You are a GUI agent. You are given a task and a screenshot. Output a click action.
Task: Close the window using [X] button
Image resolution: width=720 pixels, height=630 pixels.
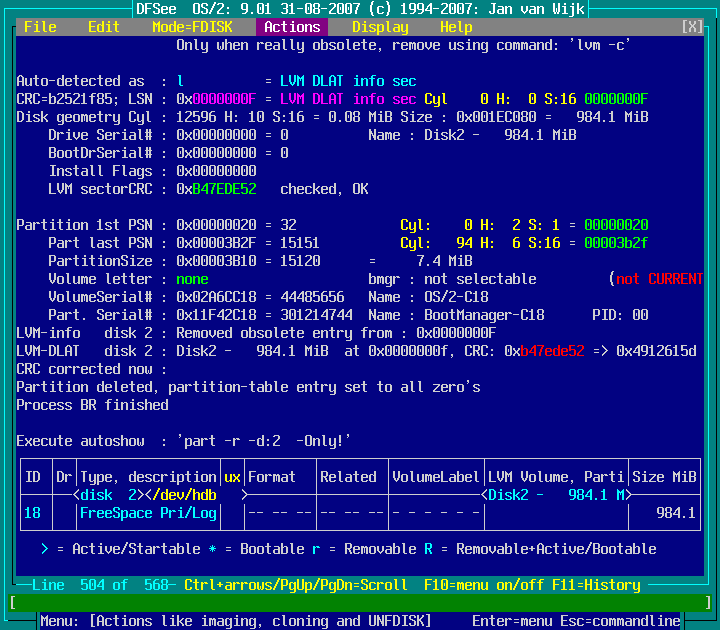coord(691,27)
